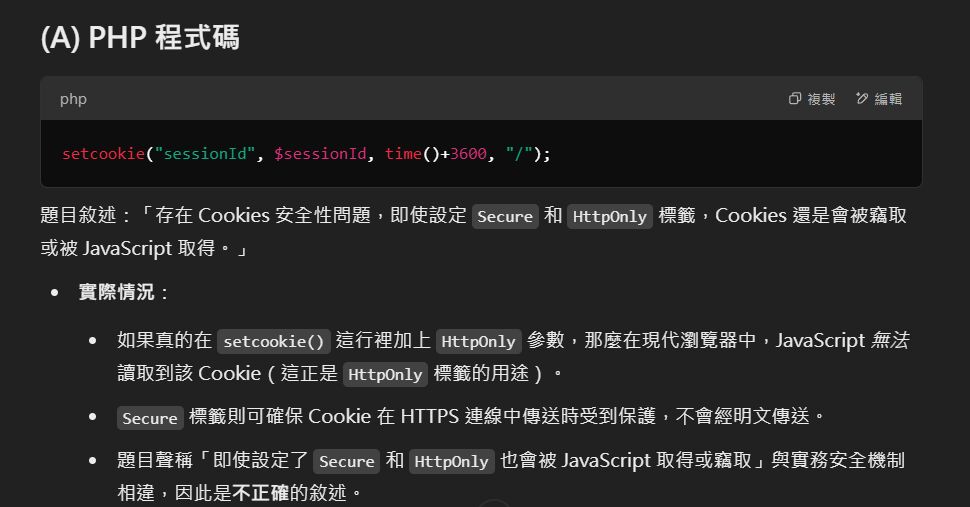Click the HttpOnly chip in the 題目聲稱 bullet

pos(451,461)
